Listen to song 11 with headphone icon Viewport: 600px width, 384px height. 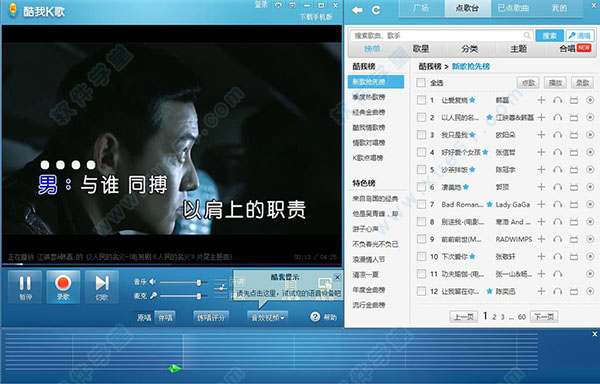click(x=558, y=274)
